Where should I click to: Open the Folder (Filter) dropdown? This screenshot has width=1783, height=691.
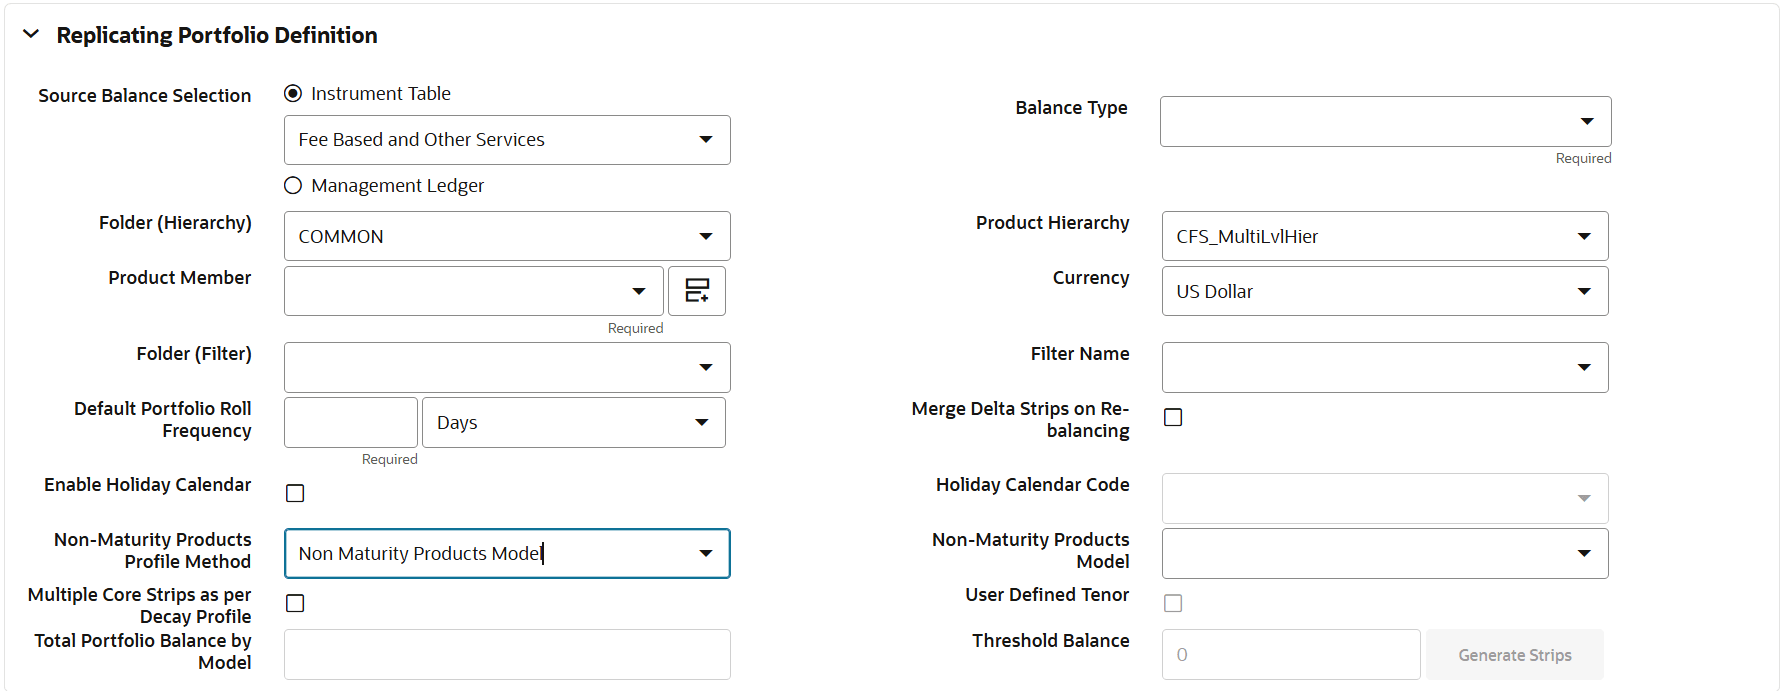[706, 368]
